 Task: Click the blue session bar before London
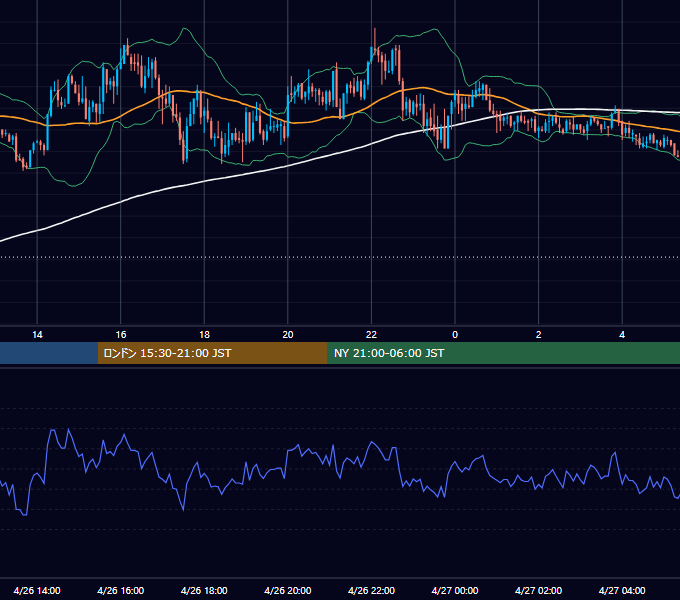tap(49, 353)
